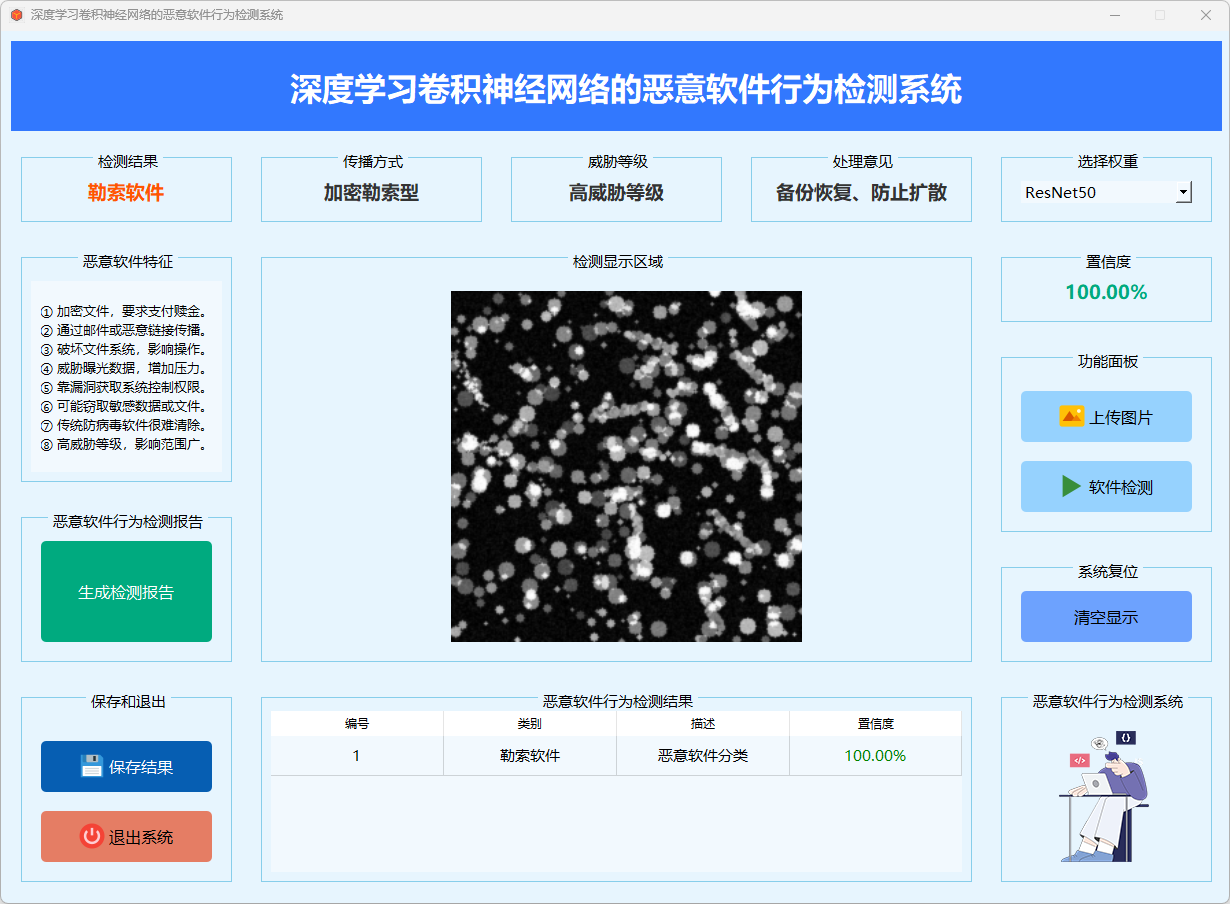Screen dimensions: 1230x904
Task: Click the picture icon on upload button
Action: point(1071,416)
